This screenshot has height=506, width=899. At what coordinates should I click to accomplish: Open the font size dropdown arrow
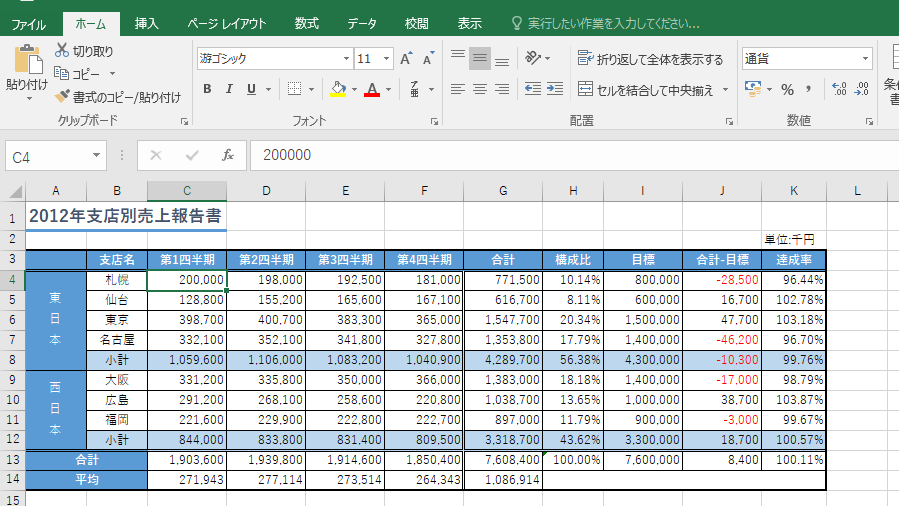pyautogui.click(x=386, y=58)
